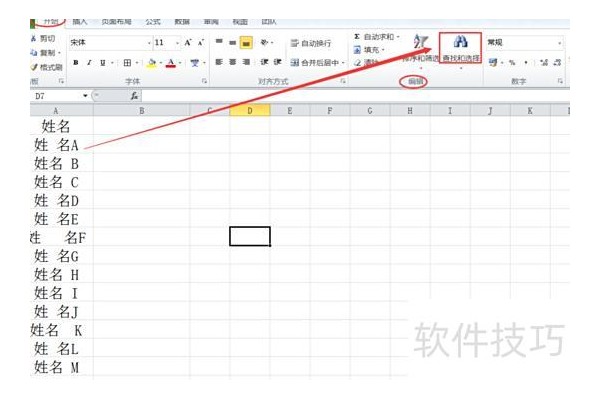Switch to the View (视图) tab

(x=240, y=22)
